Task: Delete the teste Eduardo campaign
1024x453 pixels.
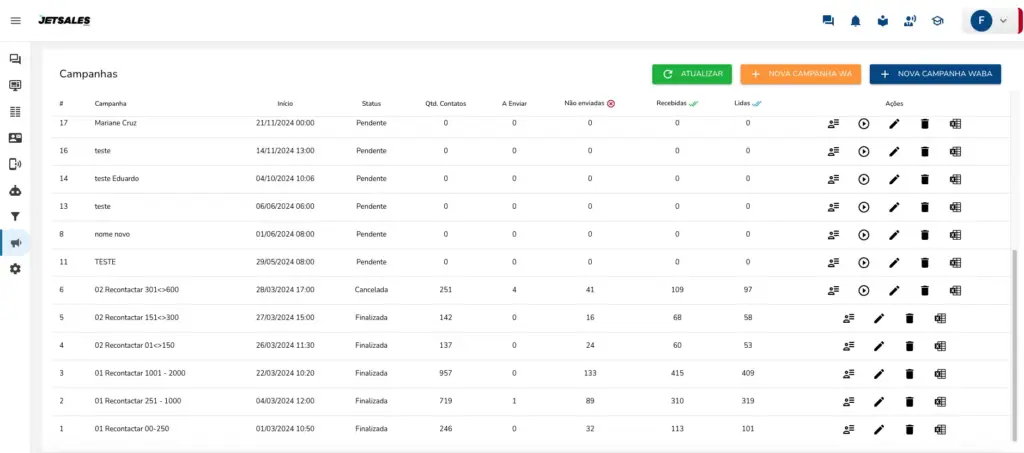Action: point(925,179)
